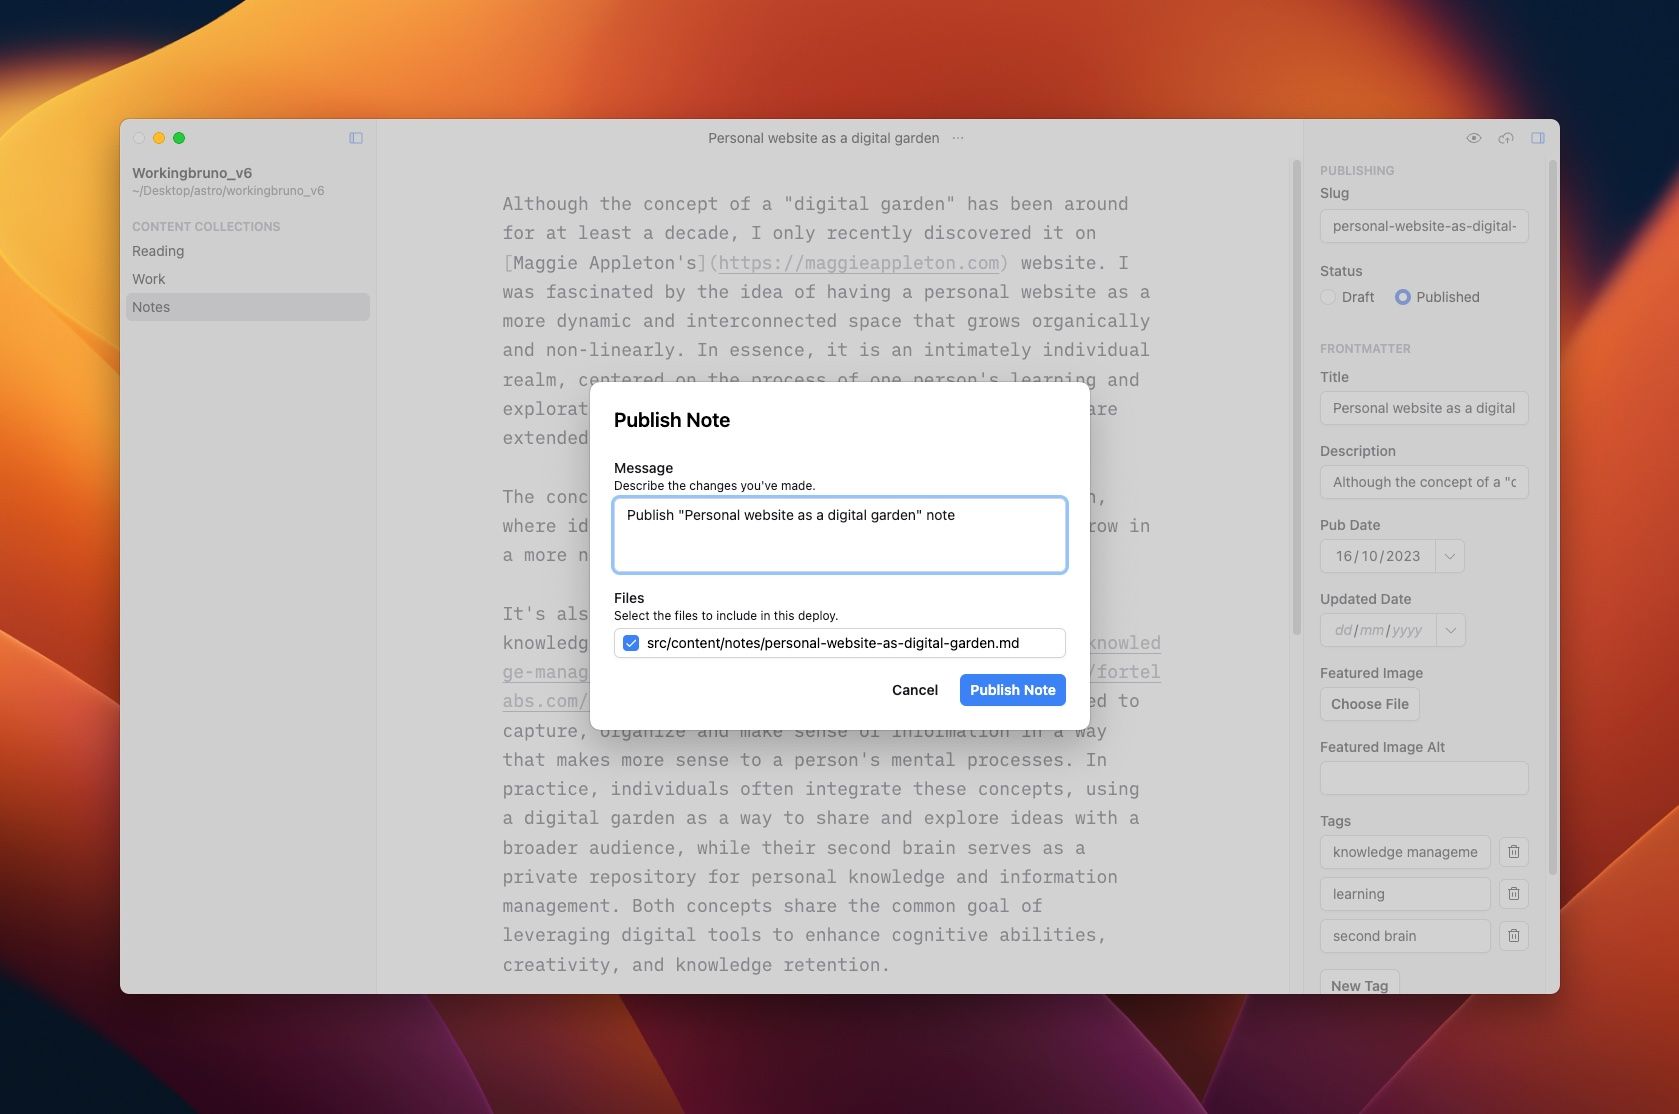Open the Pub Date calendar dropdown
This screenshot has height=1114, width=1679.
(x=1450, y=556)
